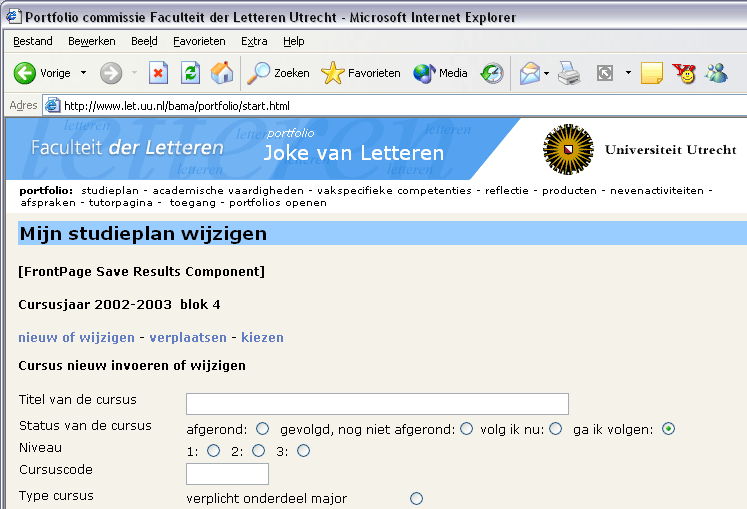Stop loading with red X icon

pyautogui.click(x=158, y=73)
